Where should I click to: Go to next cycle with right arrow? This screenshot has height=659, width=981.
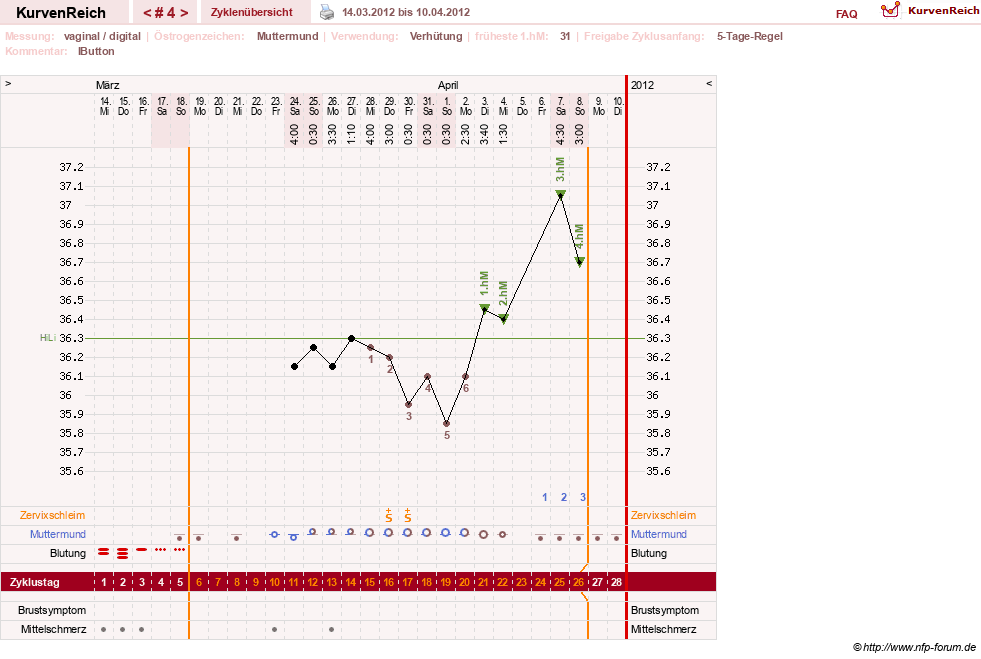coord(184,13)
